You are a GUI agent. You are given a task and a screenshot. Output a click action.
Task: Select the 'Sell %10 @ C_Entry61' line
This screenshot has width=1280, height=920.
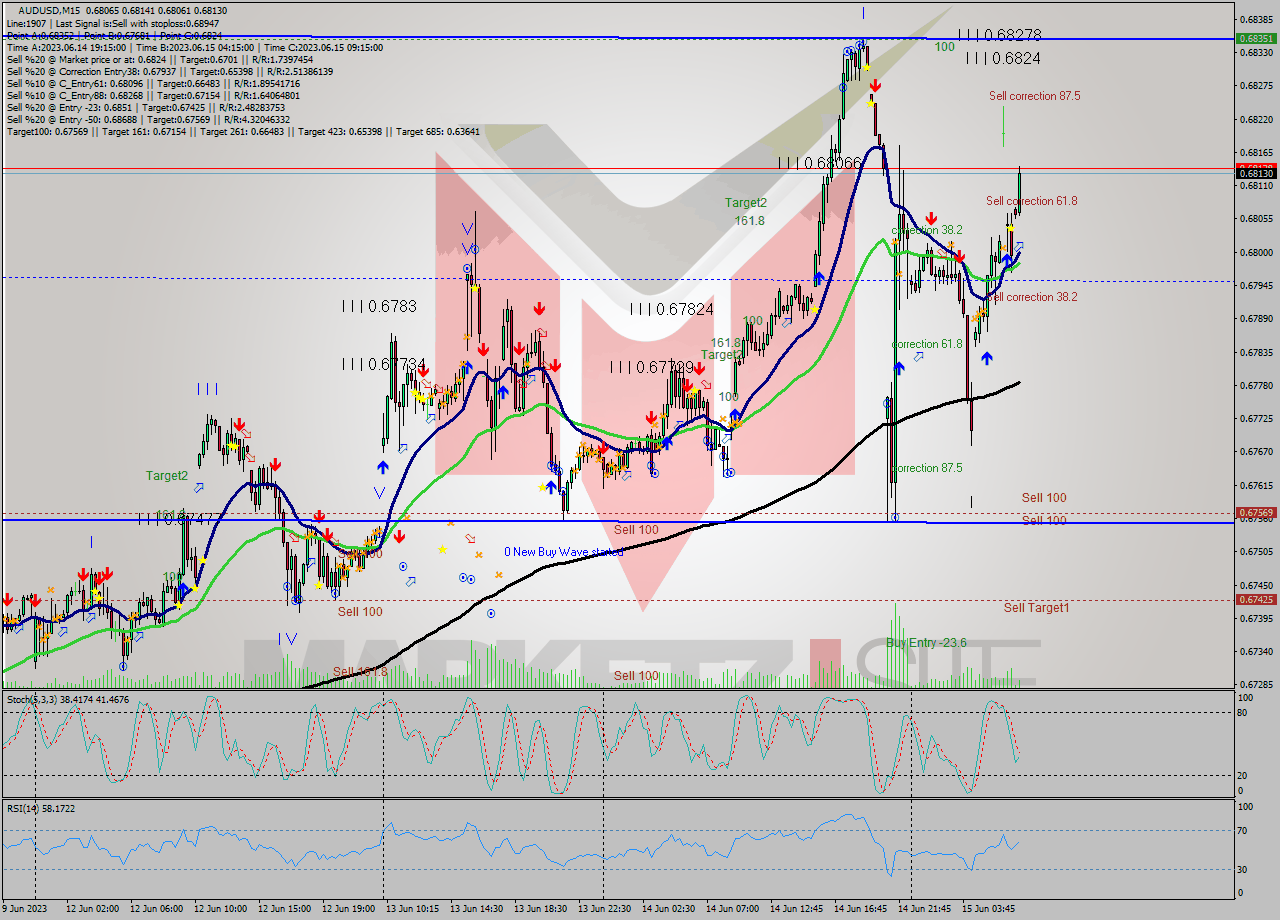(153, 83)
